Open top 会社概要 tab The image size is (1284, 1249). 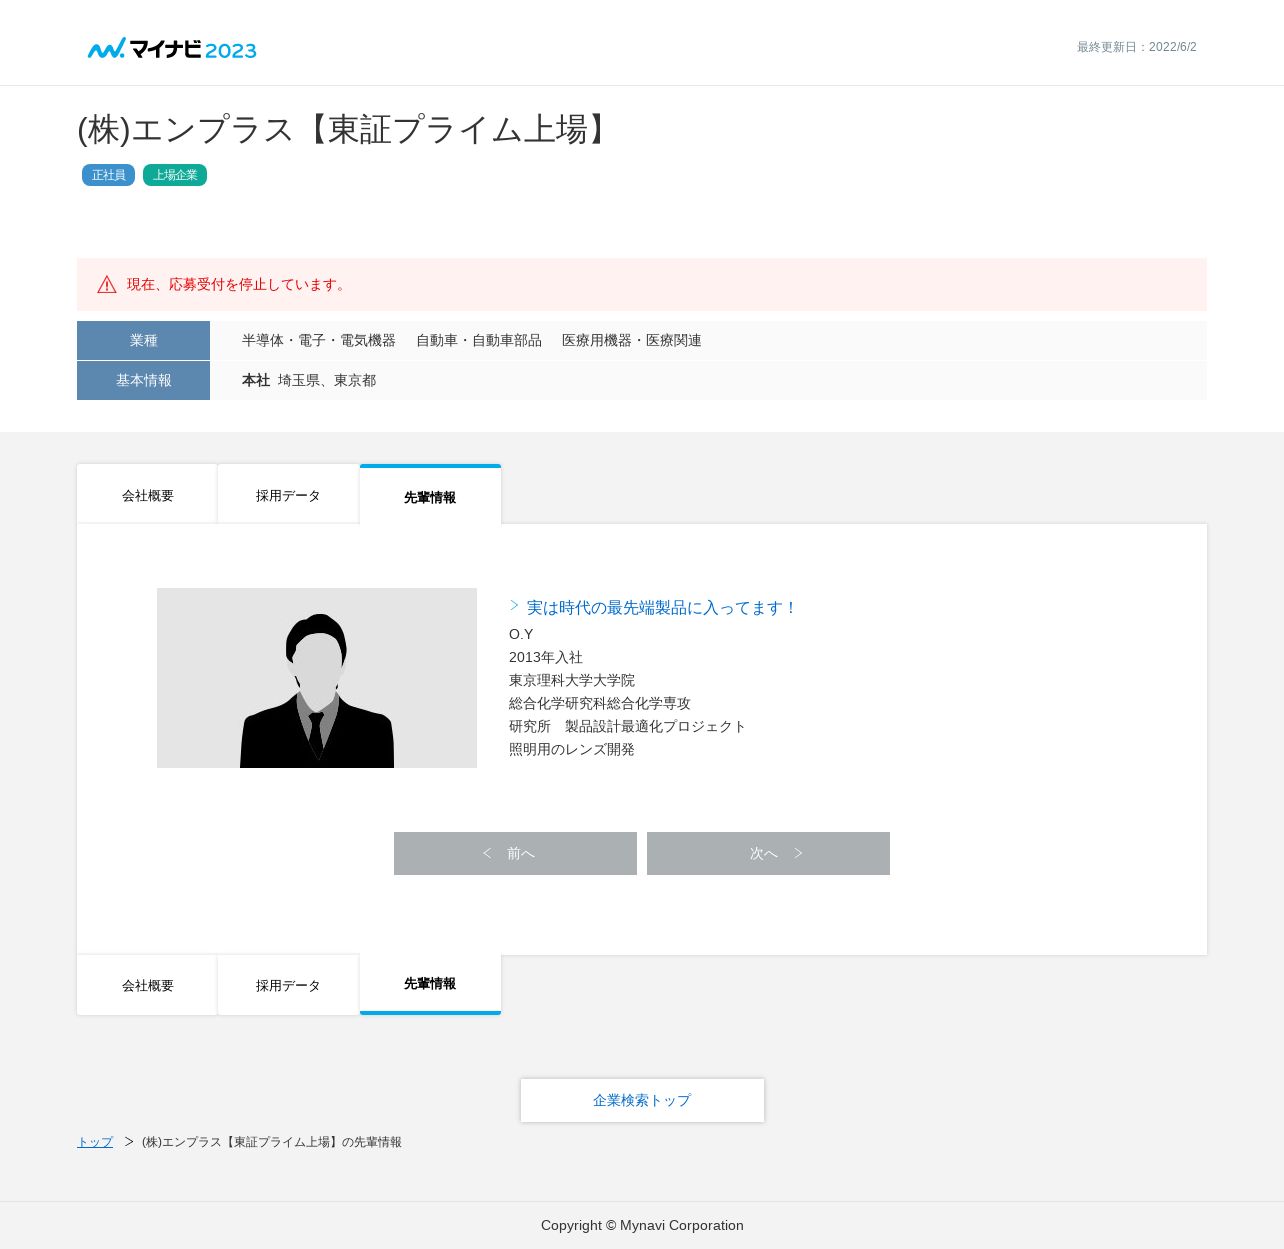tap(147, 494)
